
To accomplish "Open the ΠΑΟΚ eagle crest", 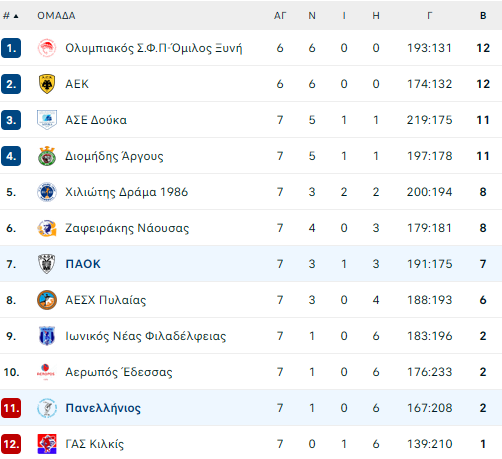I will (47, 264).
